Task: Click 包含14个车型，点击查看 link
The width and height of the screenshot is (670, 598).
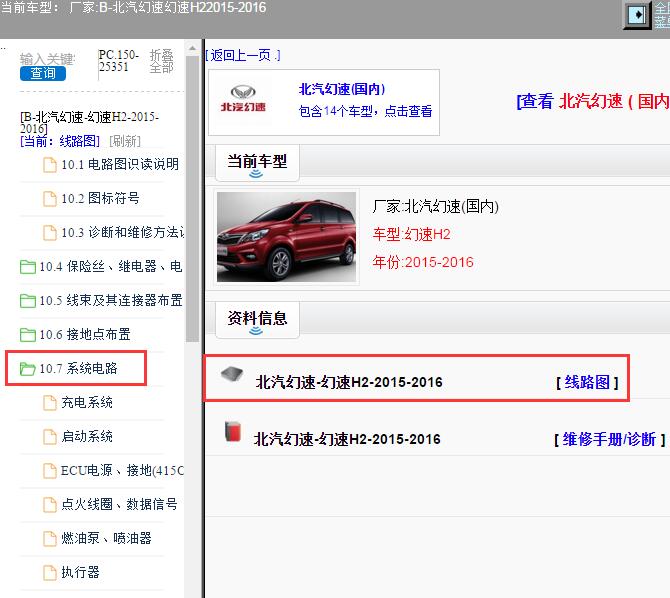Action: click(365, 111)
